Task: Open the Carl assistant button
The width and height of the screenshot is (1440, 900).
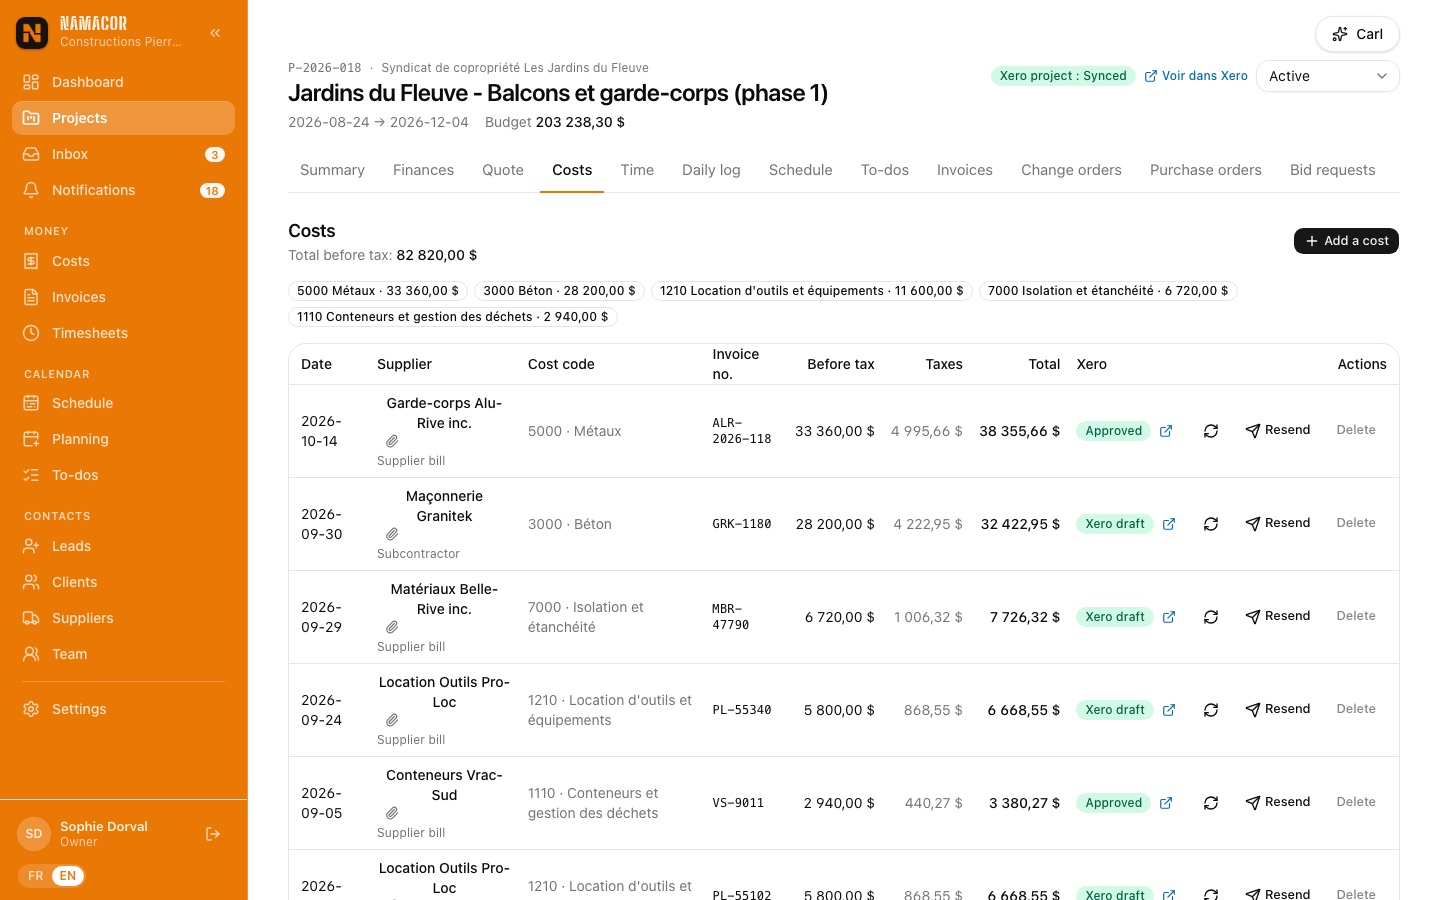Action: (x=1357, y=34)
